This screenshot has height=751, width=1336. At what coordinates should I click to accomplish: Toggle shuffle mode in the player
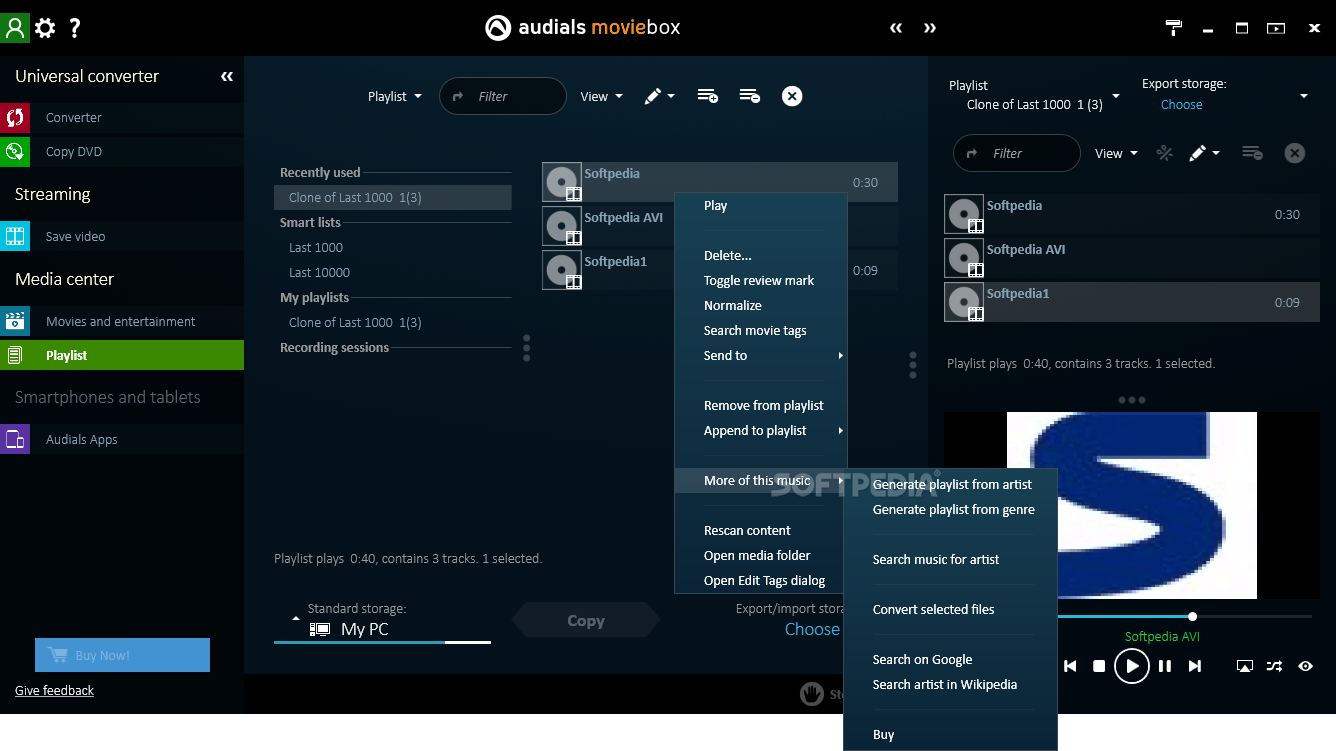(x=1274, y=666)
